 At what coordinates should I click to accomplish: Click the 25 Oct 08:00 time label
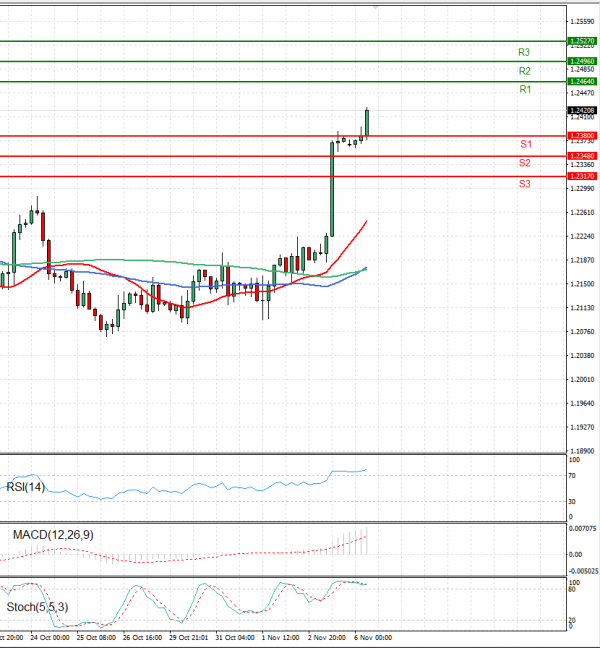pyautogui.click(x=96, y=638)
